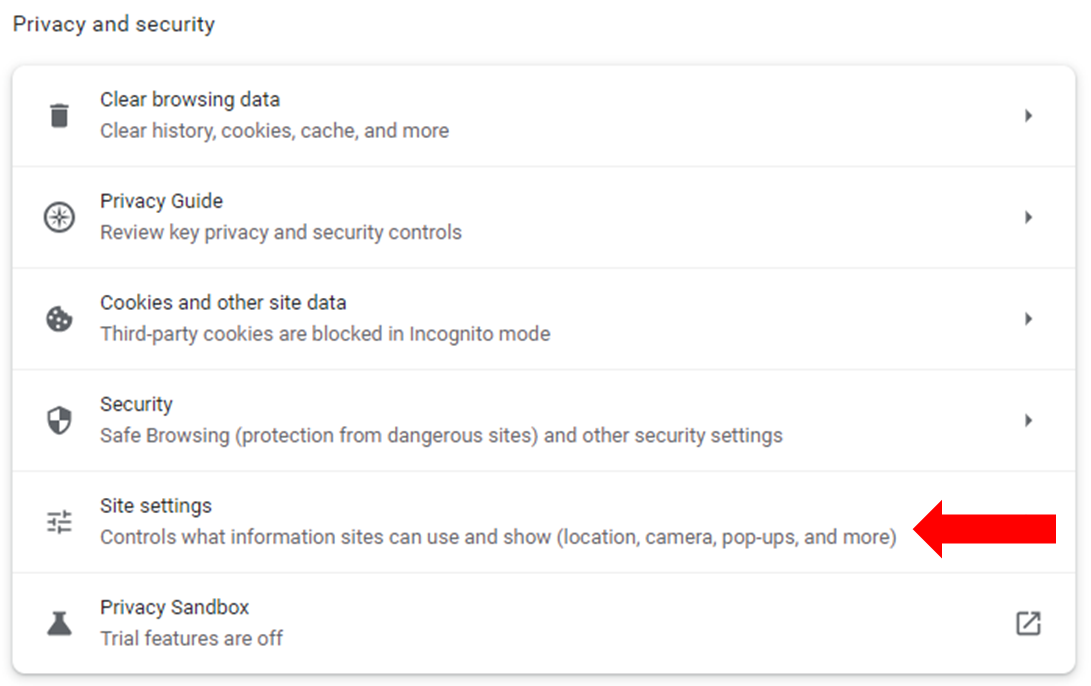Open the Security settings label
The width and height of the screenshot is (1091, 686).
point(136,404)
